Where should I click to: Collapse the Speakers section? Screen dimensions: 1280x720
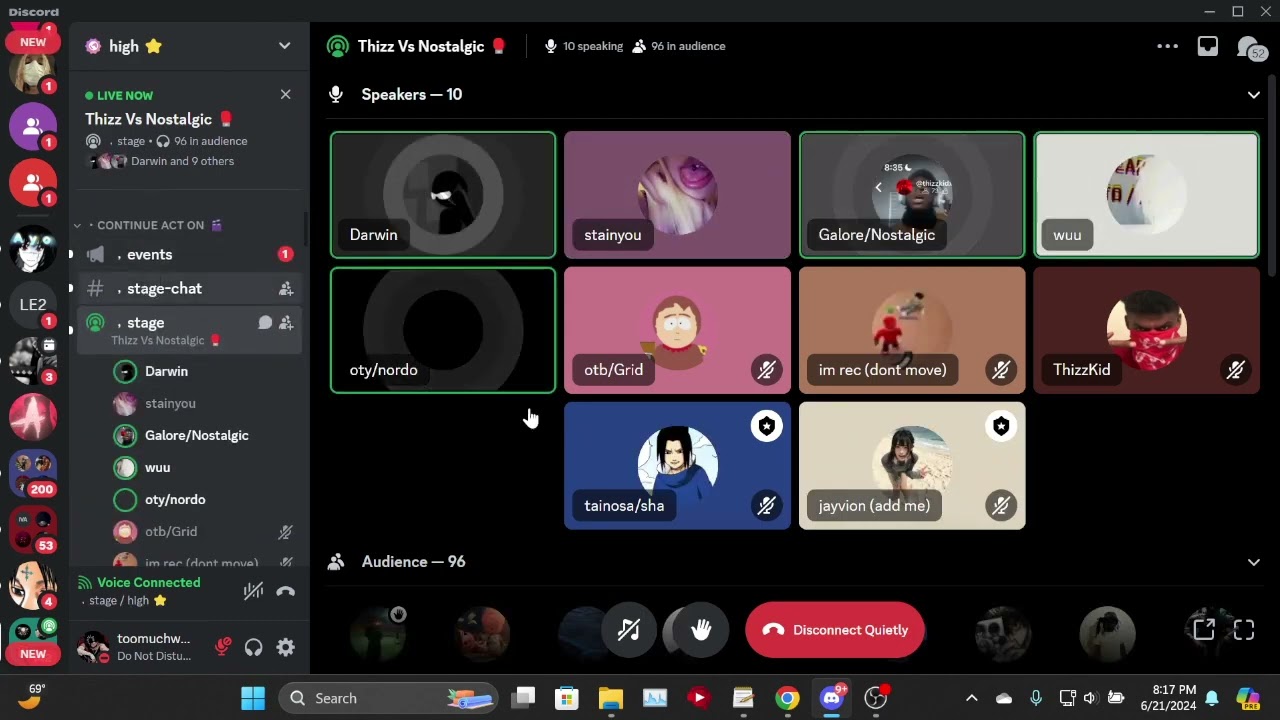pyautogui.click(x=1253, y=95)
